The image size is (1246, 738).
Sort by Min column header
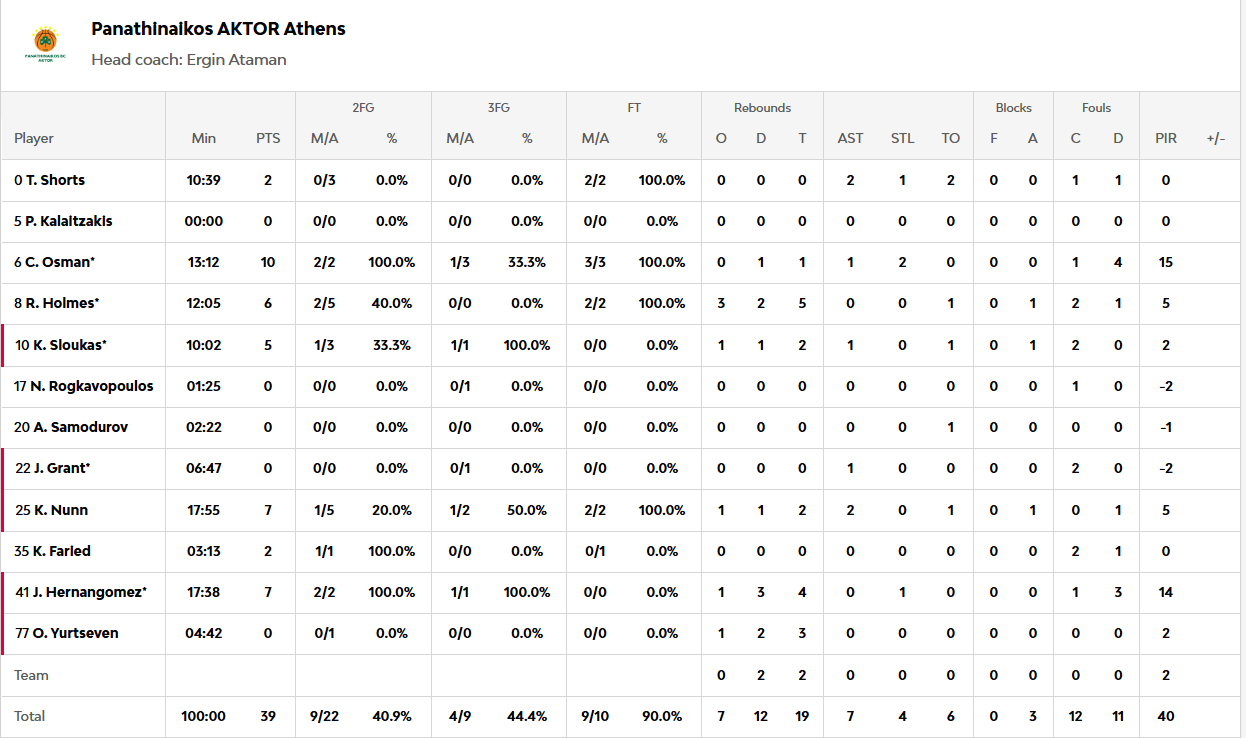tap(204, 138)
